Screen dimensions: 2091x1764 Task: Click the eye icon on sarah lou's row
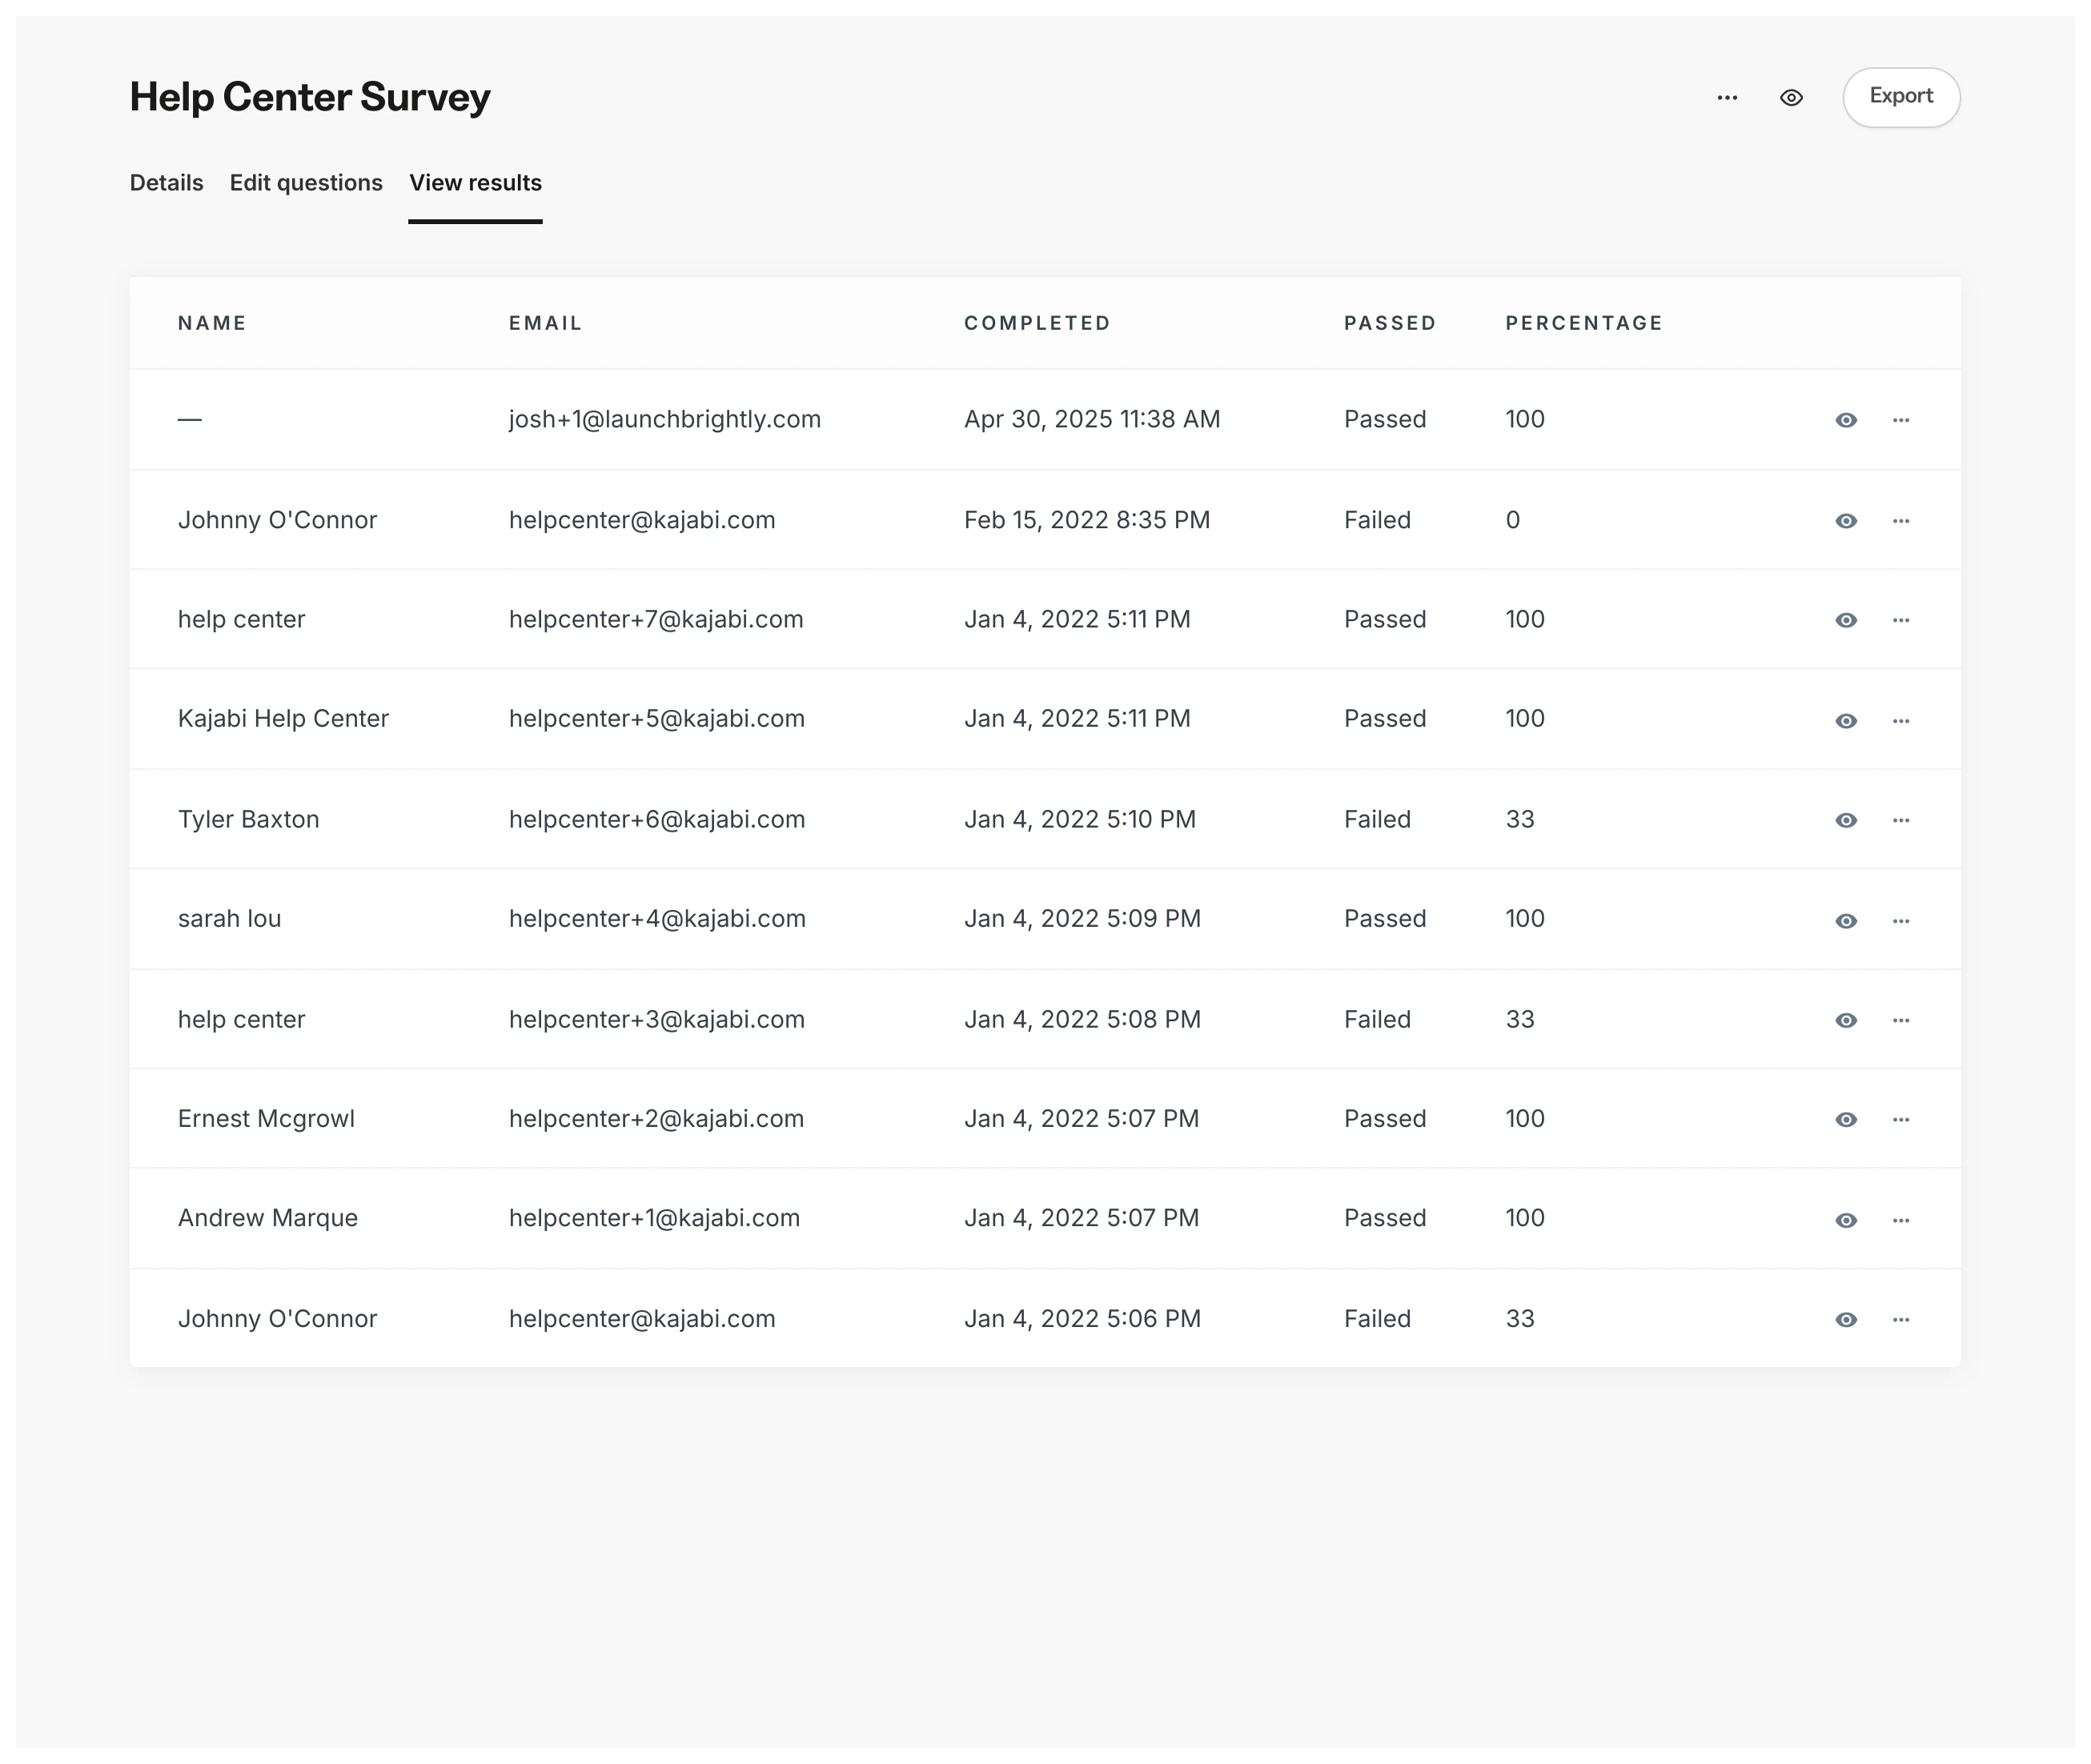coord(1846,919)
